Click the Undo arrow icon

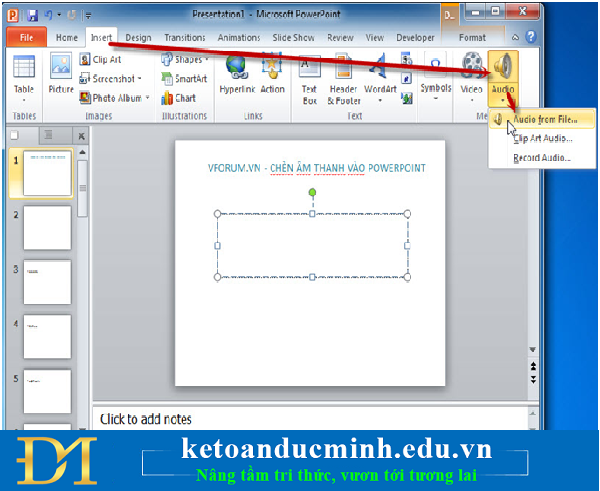(x=49, y=15)
